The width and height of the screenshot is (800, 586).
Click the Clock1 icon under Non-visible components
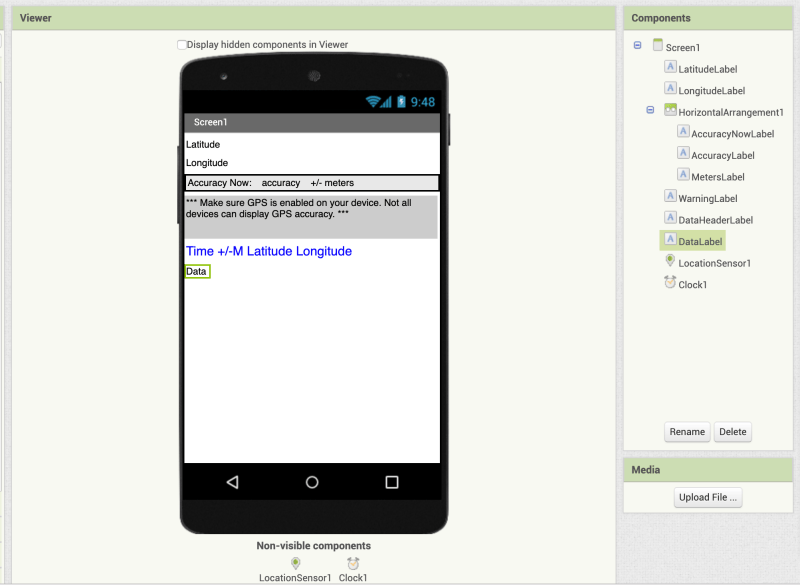coord(353,563)
